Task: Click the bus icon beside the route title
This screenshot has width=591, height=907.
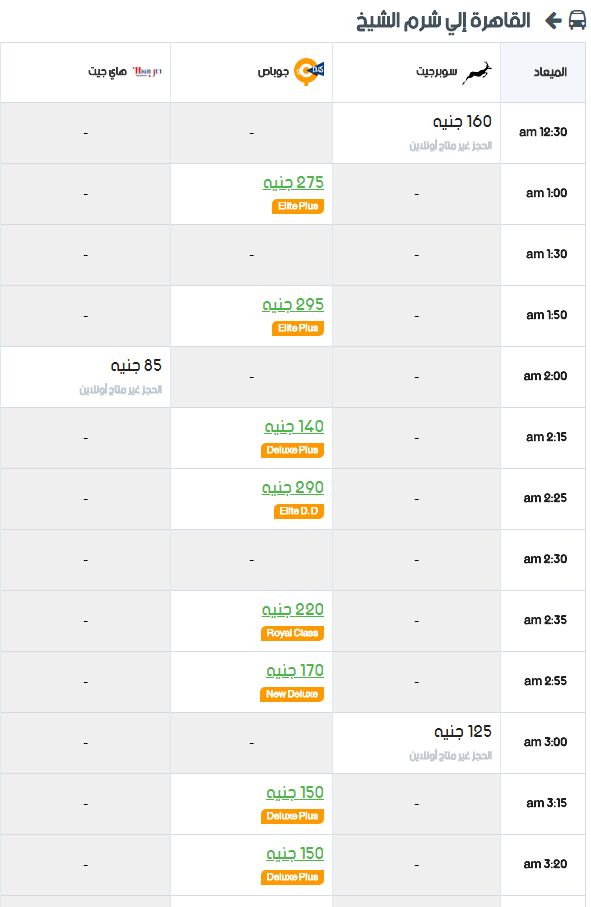Action: (x=577, y=20)
